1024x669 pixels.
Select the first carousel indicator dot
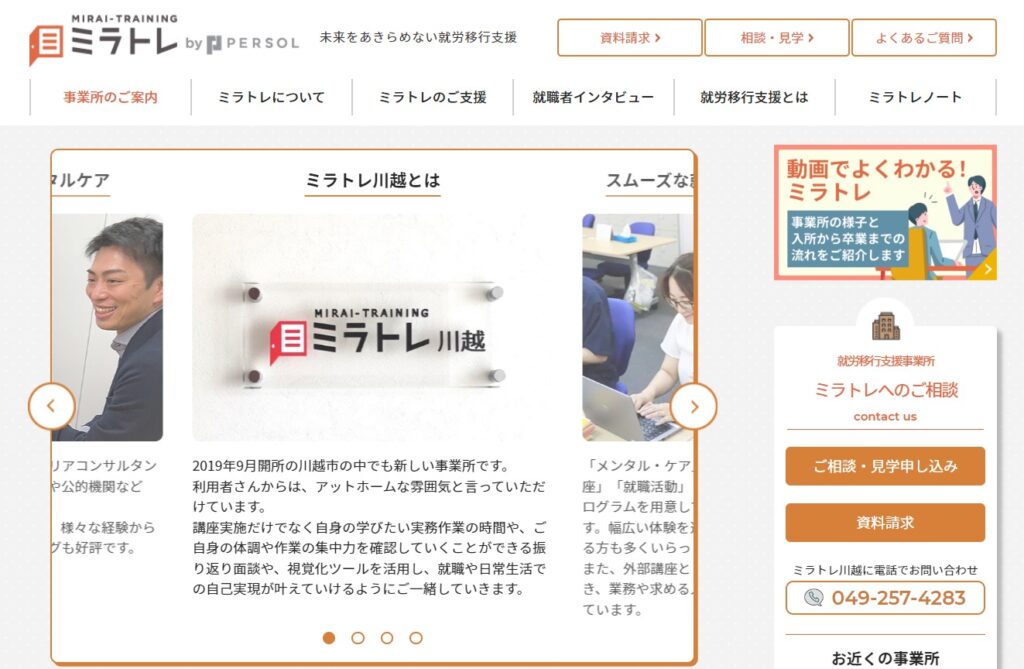[x=329, y=638]
